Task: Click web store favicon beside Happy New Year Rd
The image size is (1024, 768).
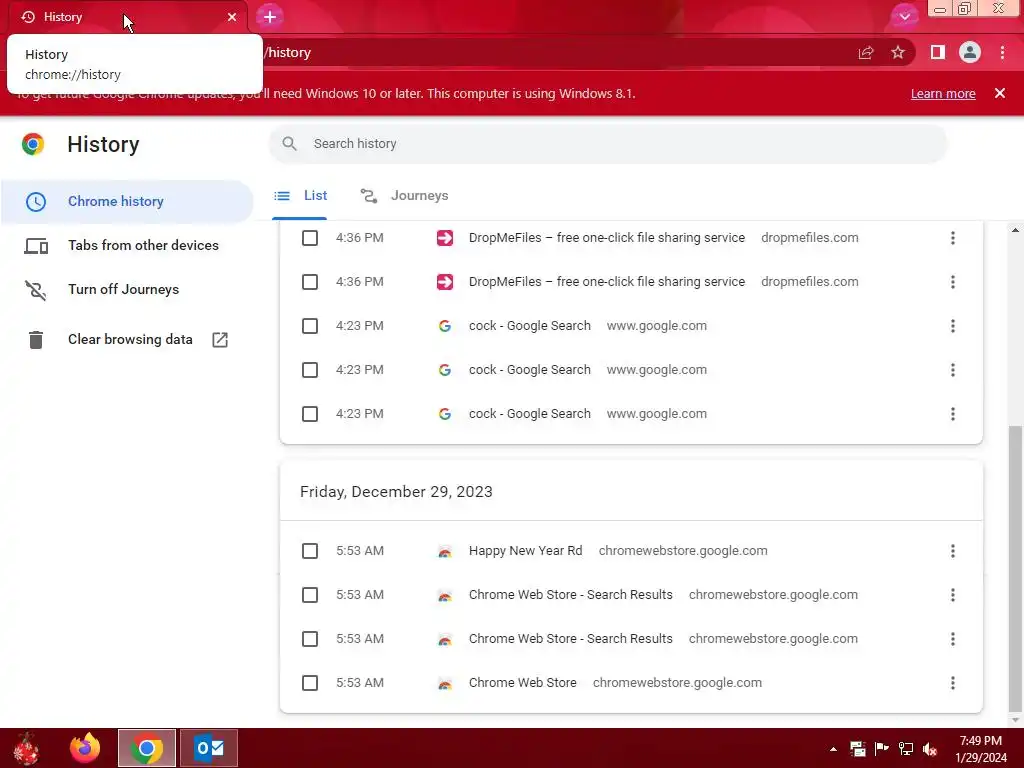Action: (x=445, y=552)
